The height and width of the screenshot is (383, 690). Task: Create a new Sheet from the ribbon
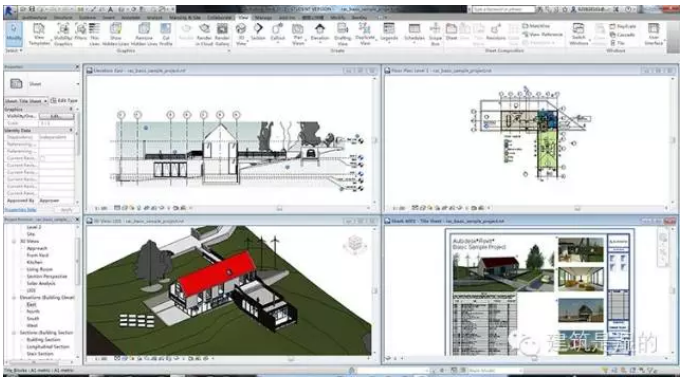click(x=451, y=32)
